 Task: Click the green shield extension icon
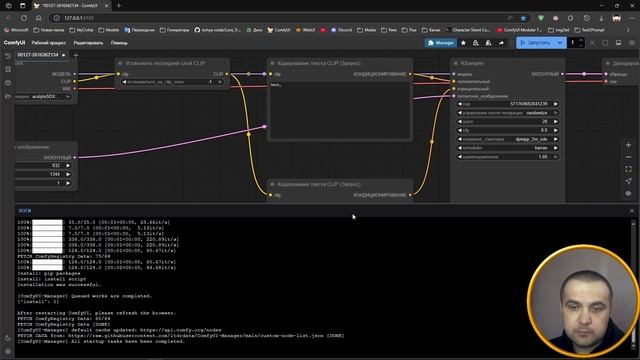tap(541, 18)
